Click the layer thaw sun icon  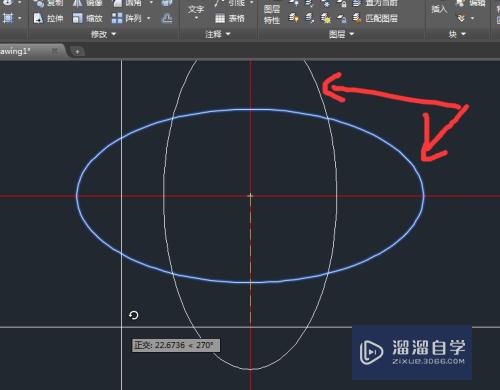point(326,18)
